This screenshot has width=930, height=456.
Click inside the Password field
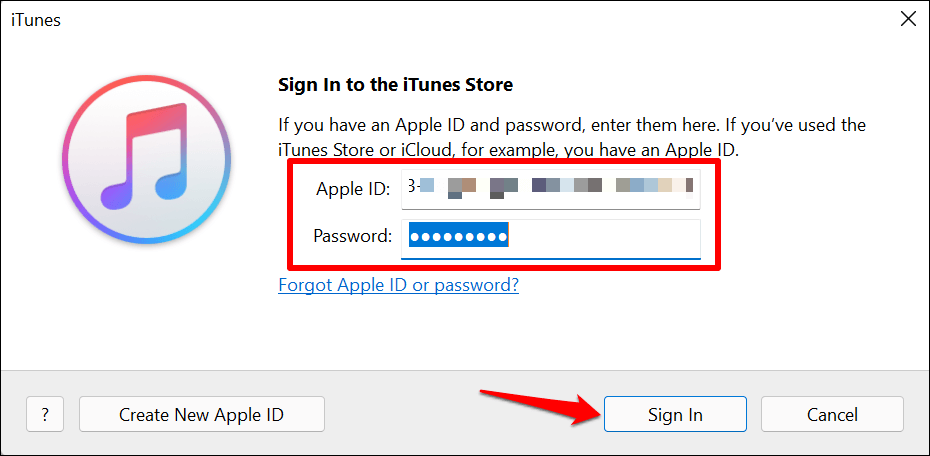point(600,237)
